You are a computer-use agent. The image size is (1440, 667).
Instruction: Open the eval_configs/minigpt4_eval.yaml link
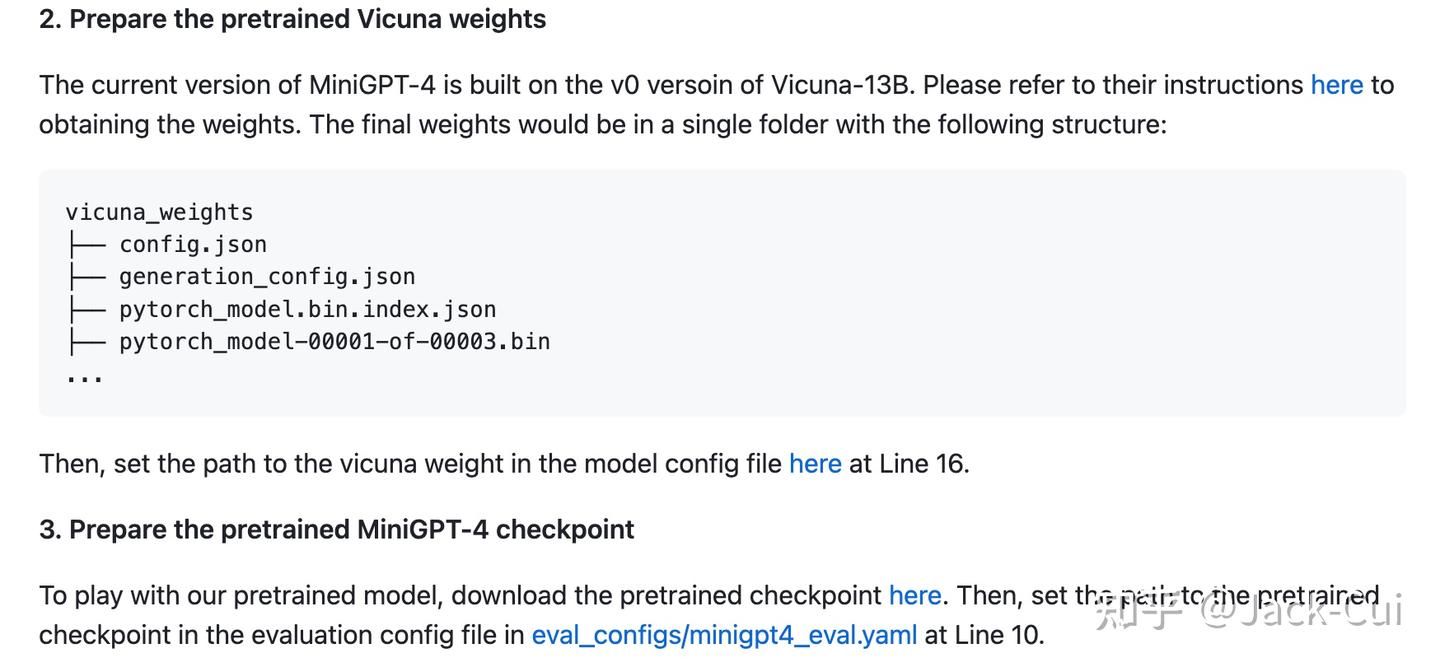click(724, 635)
